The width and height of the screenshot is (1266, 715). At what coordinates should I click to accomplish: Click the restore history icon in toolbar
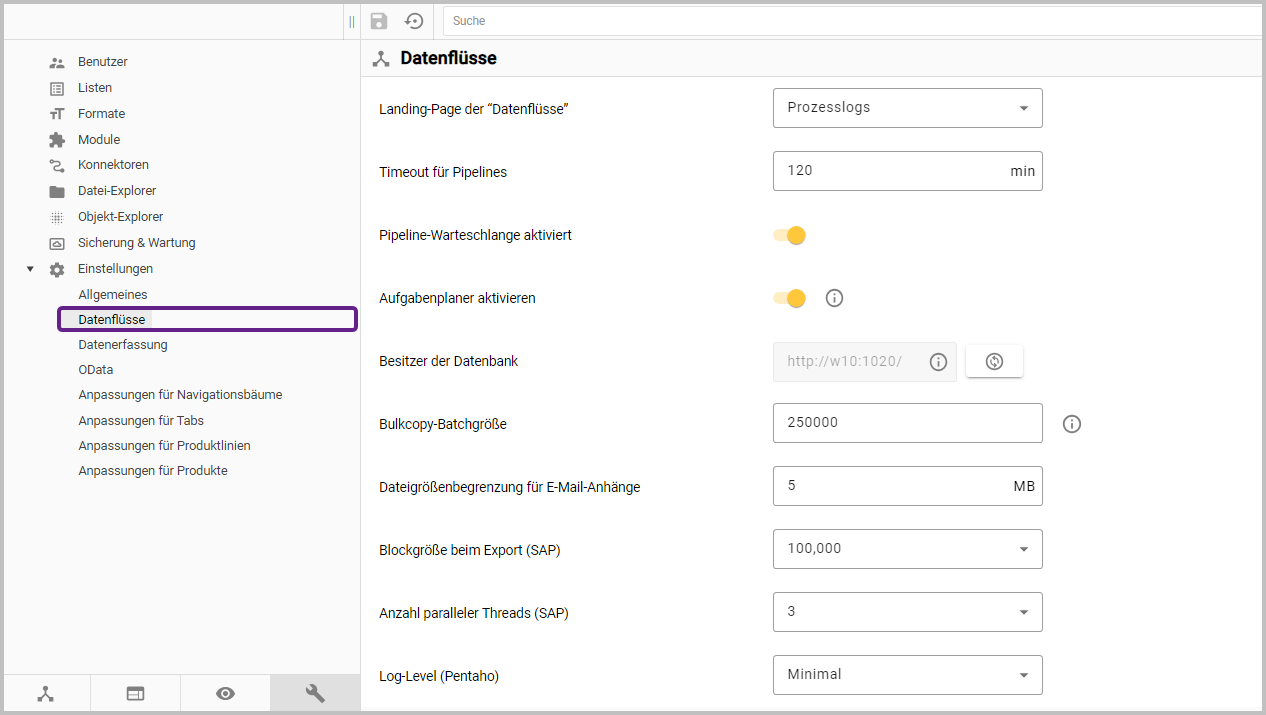414,21
